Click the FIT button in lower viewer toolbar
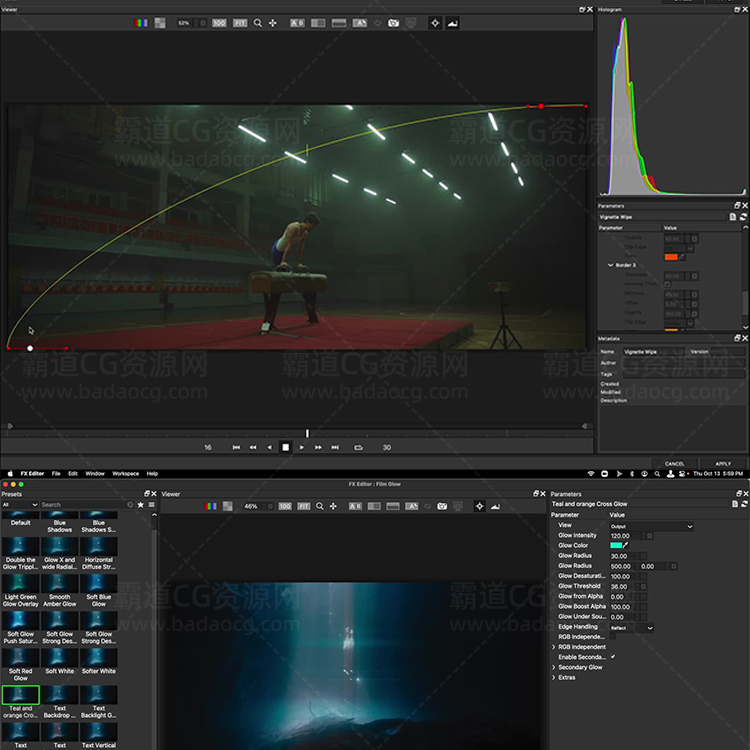 coord(304,507)
